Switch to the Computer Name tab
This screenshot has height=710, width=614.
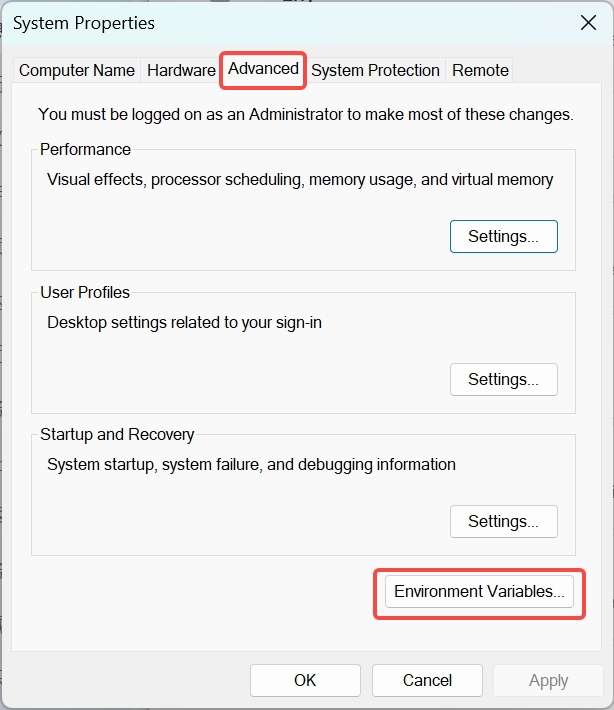tap(77, 71)
